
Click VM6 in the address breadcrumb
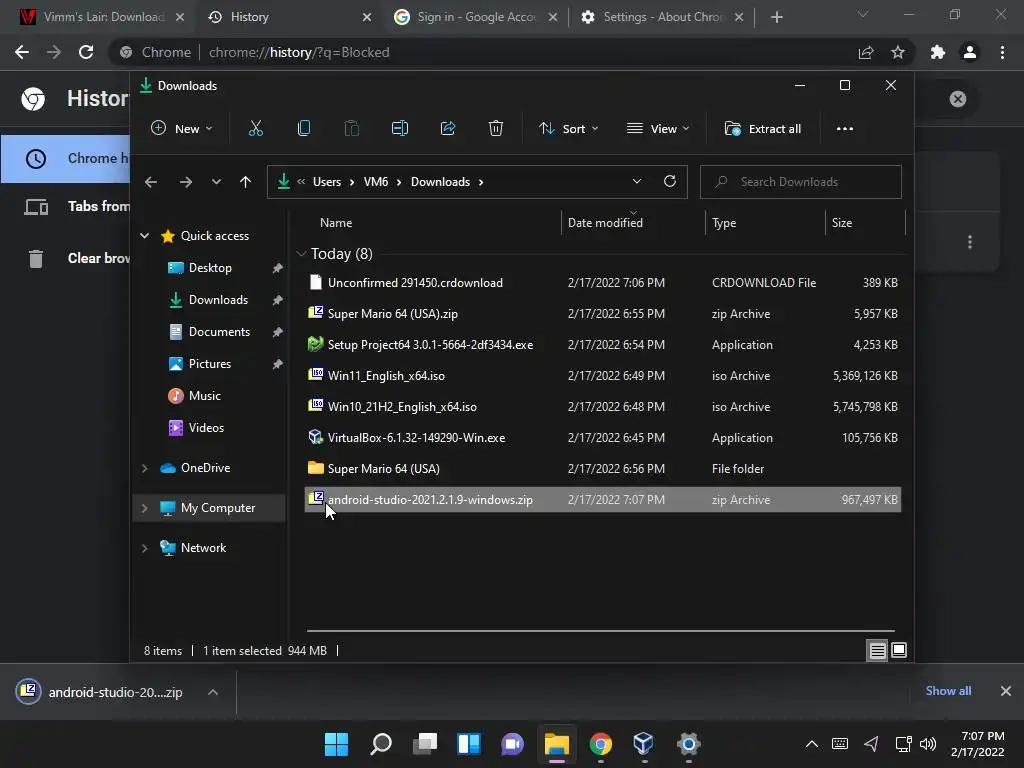[376, 182]
